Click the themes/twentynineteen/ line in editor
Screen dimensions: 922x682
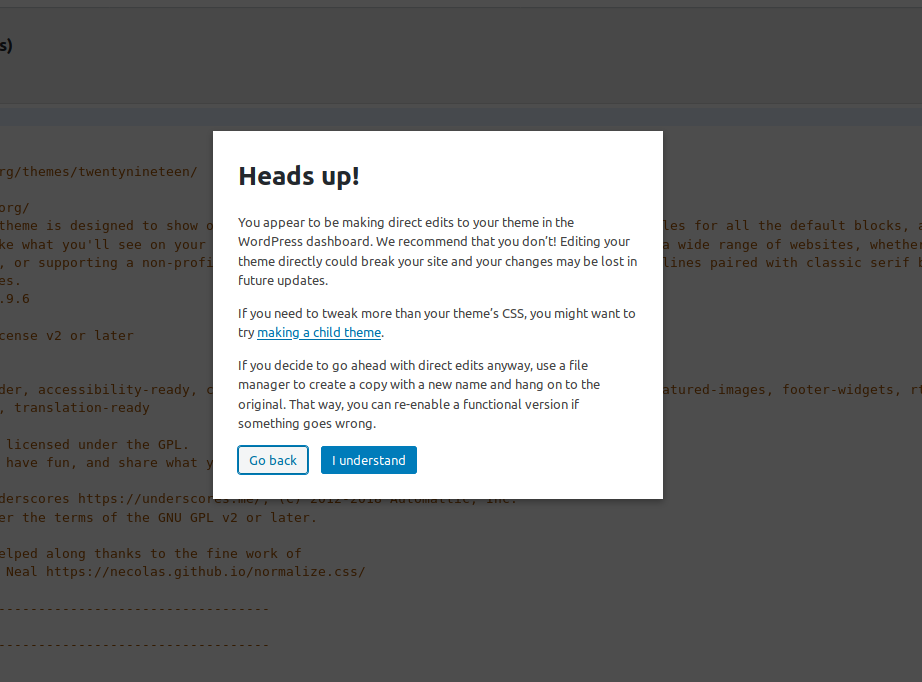click(99, 172)
